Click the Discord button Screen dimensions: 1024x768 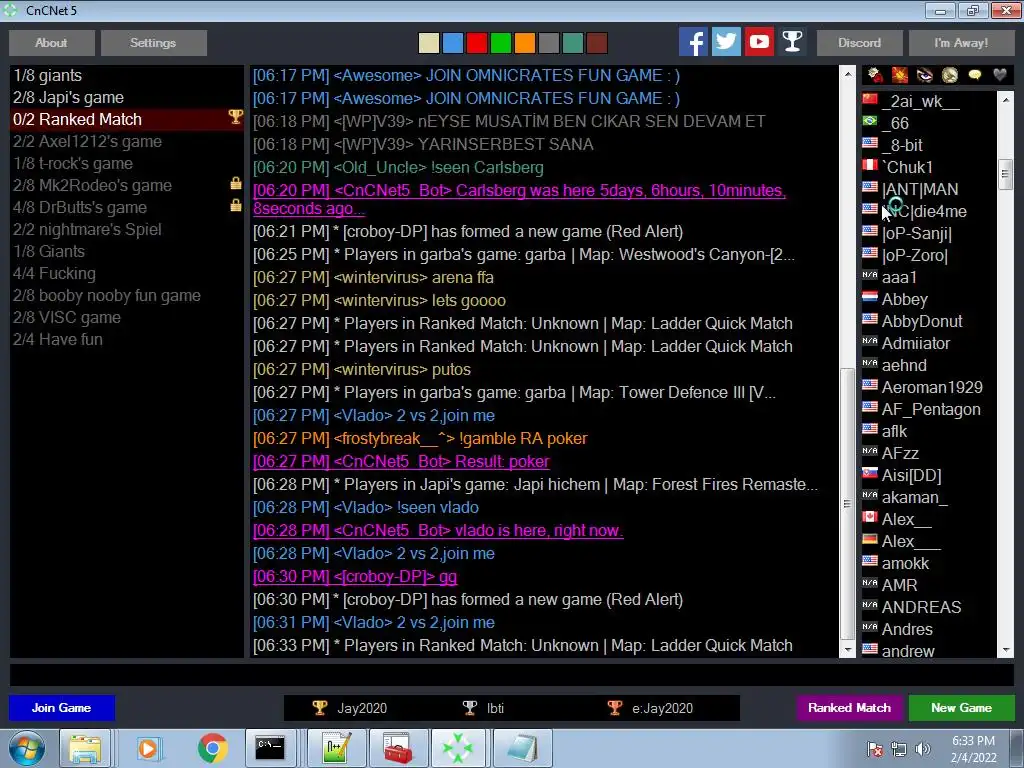pyautogui.click(x=859, y=42)
